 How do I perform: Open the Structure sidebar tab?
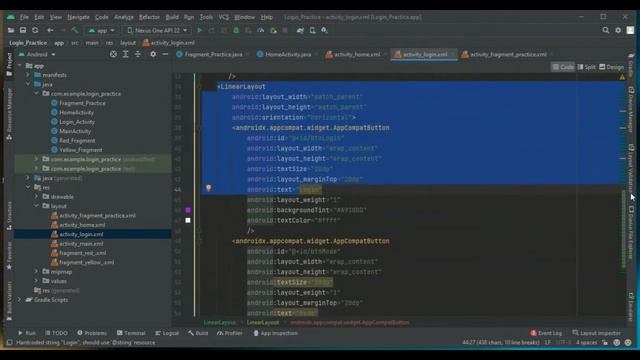9,216
